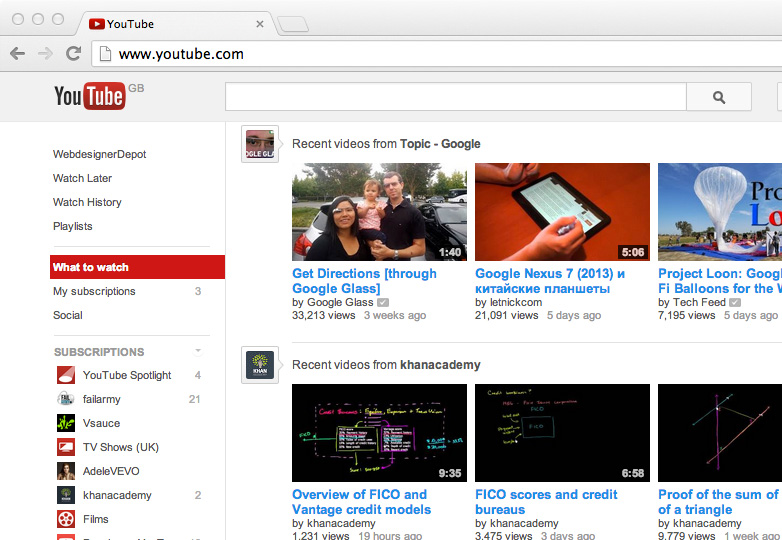Click uploader name letnickcom

516,302
